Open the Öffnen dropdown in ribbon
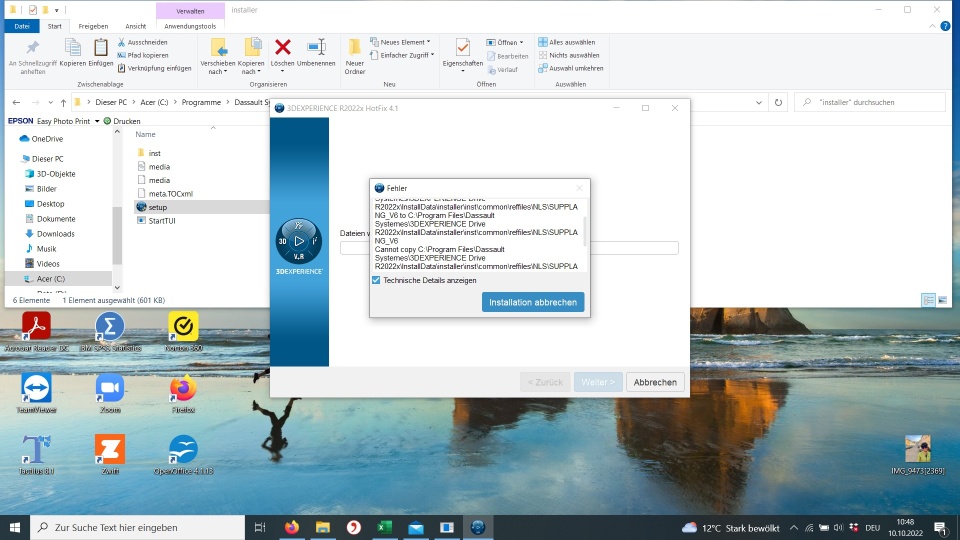The image size is (960, 540). (505, 42)
